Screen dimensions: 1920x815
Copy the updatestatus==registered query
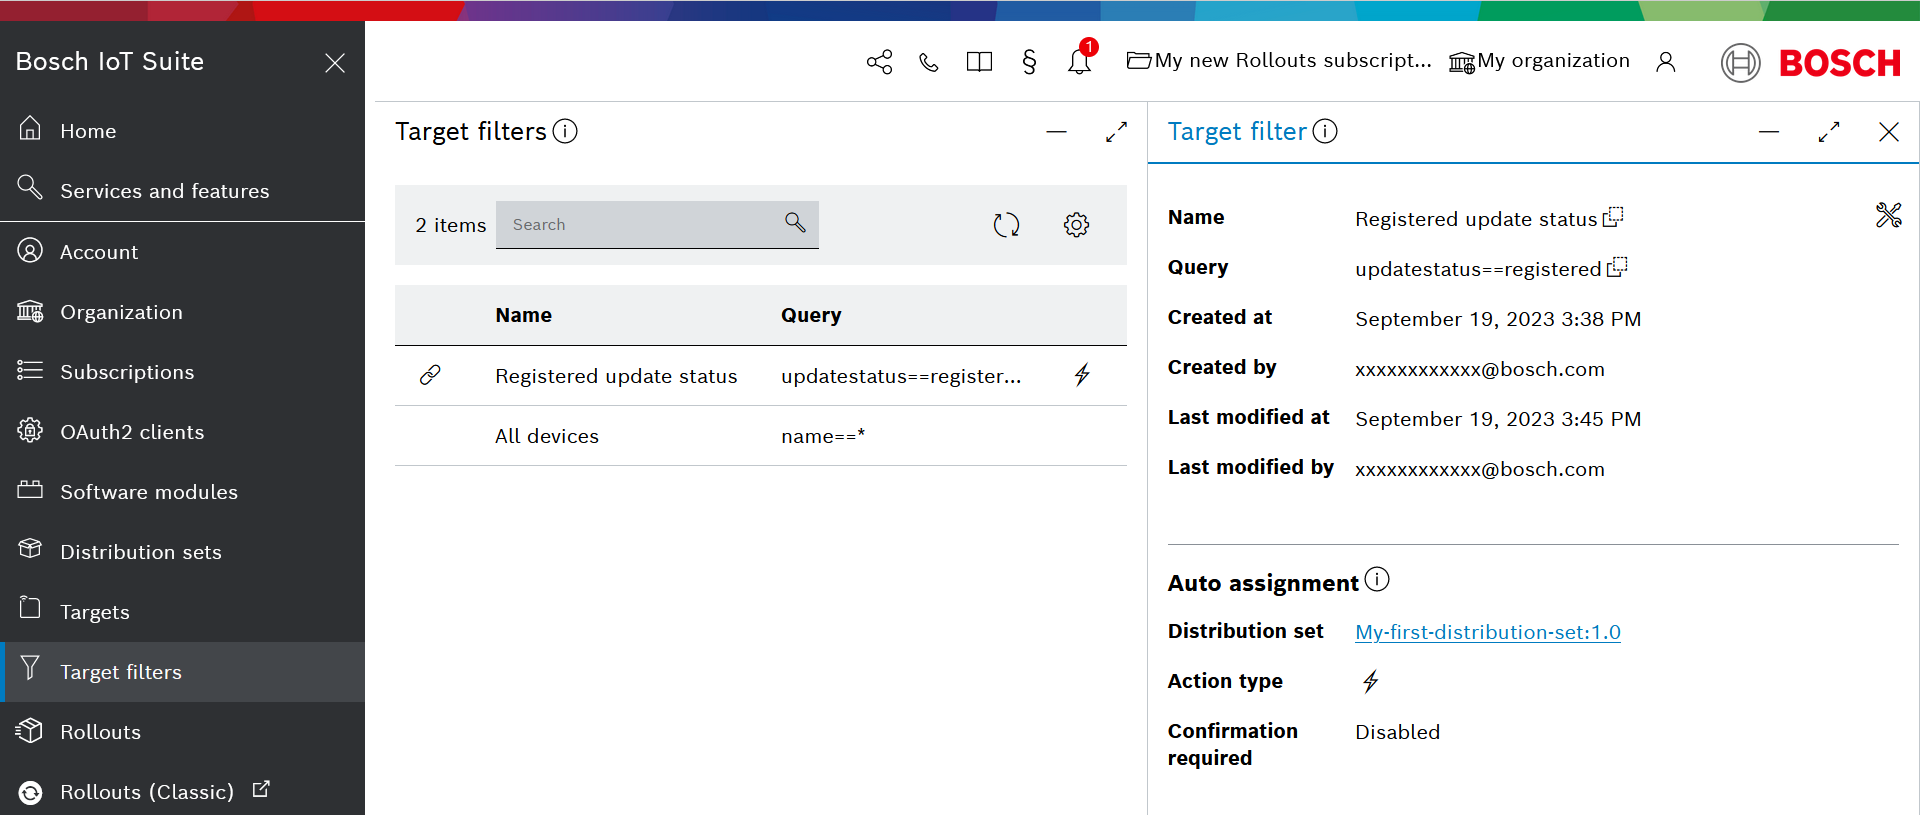1617,268
